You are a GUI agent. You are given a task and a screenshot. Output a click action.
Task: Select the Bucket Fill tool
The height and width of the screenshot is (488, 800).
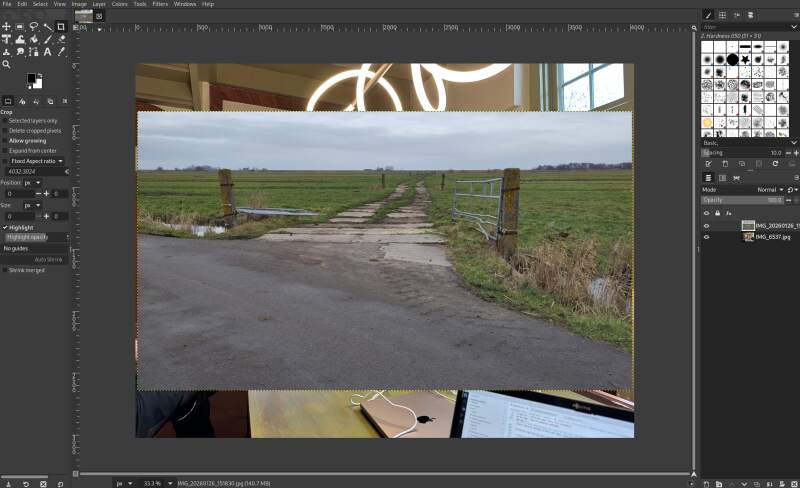pos(34,39)
